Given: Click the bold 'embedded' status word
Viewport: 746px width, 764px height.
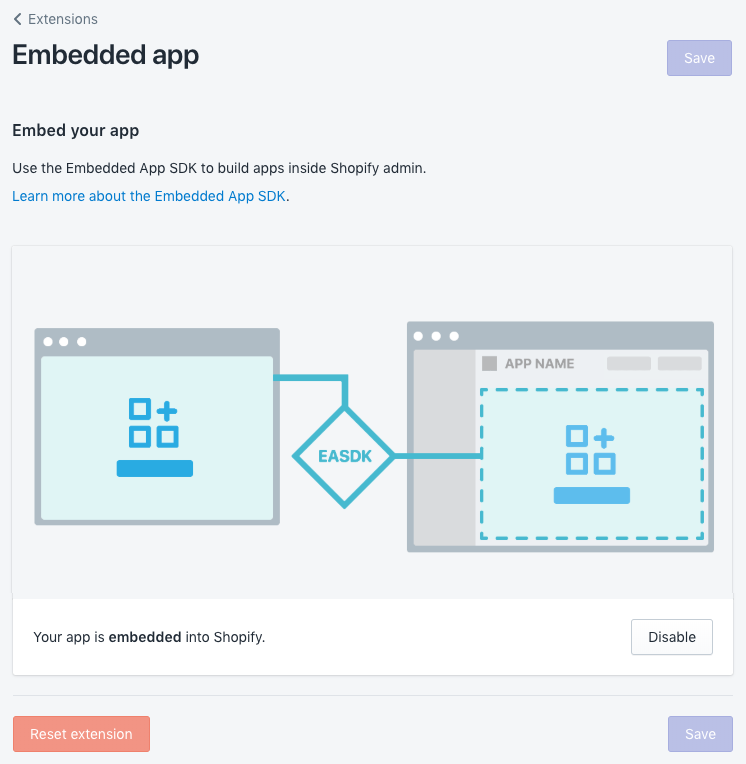Looking at the screenshot, I should click(x=145, y=636).
